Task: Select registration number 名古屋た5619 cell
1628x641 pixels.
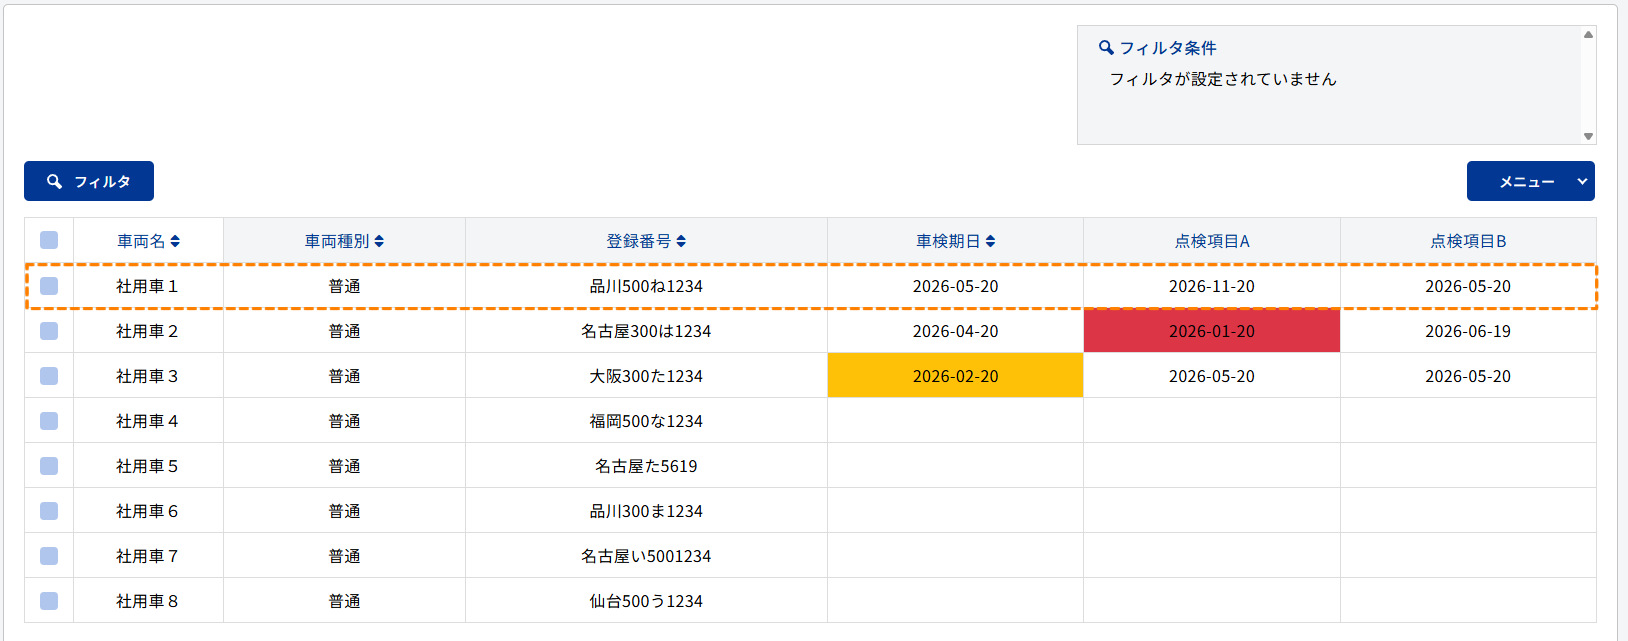Action: [x=646, y=466]
